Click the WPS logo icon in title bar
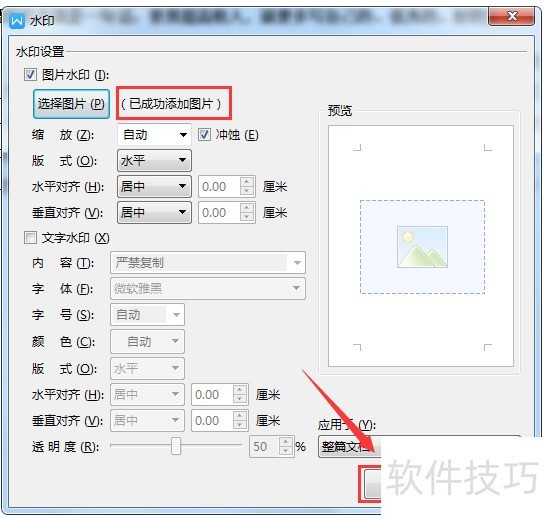 (17, 20)
